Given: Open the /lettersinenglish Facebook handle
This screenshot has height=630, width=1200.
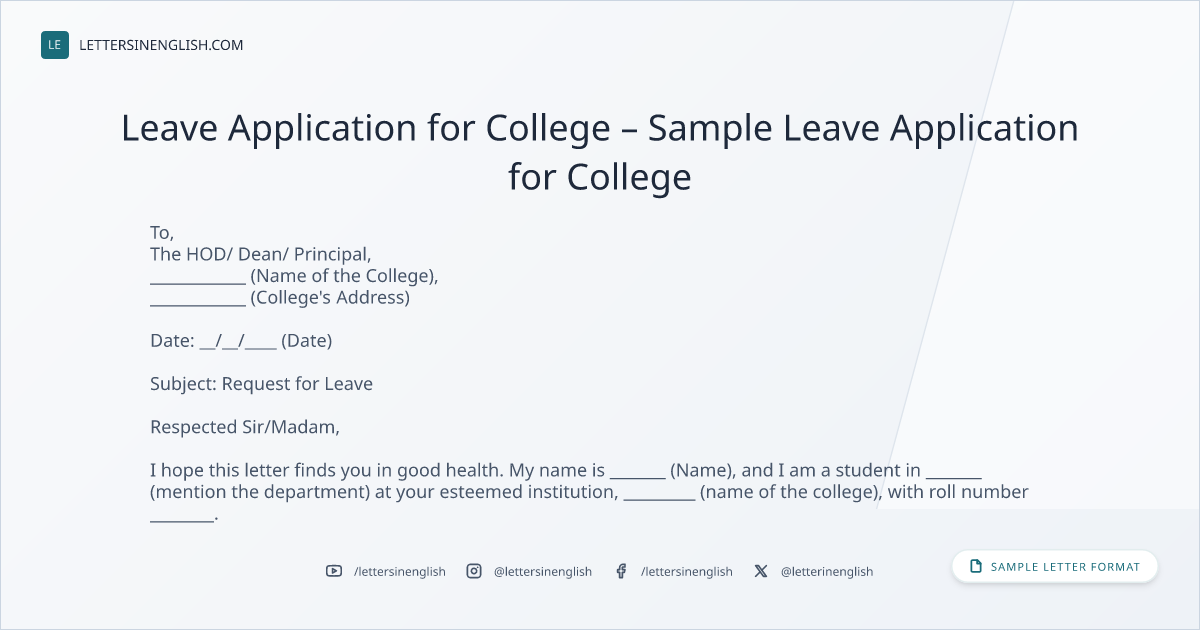Looking at the screenshot, I should pos(687,571).
